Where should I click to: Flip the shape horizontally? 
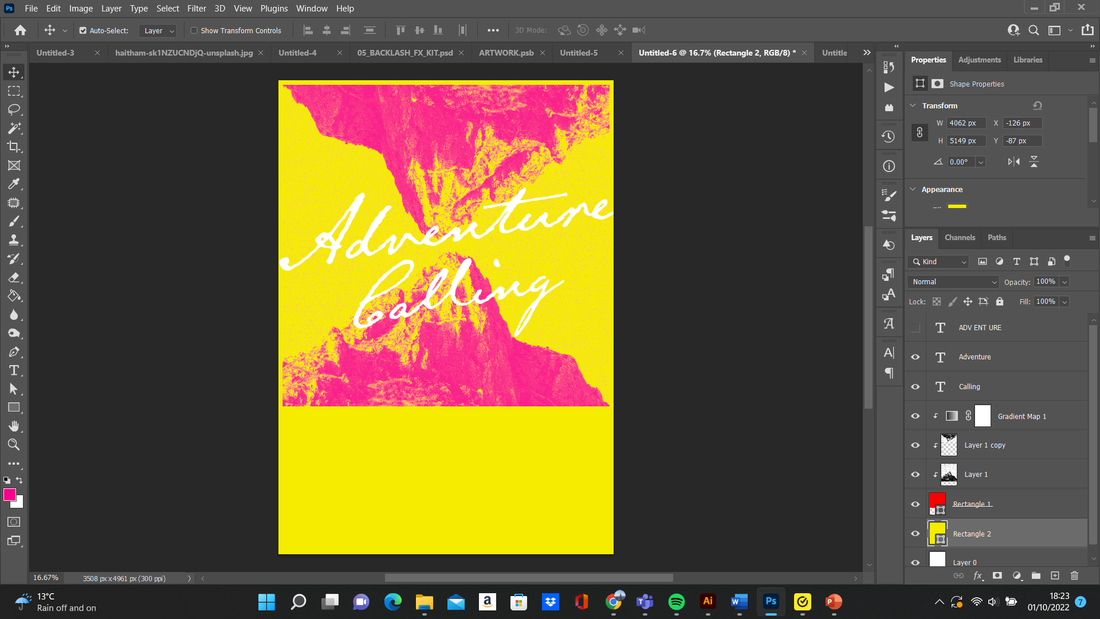click(x=1014, y=161)
